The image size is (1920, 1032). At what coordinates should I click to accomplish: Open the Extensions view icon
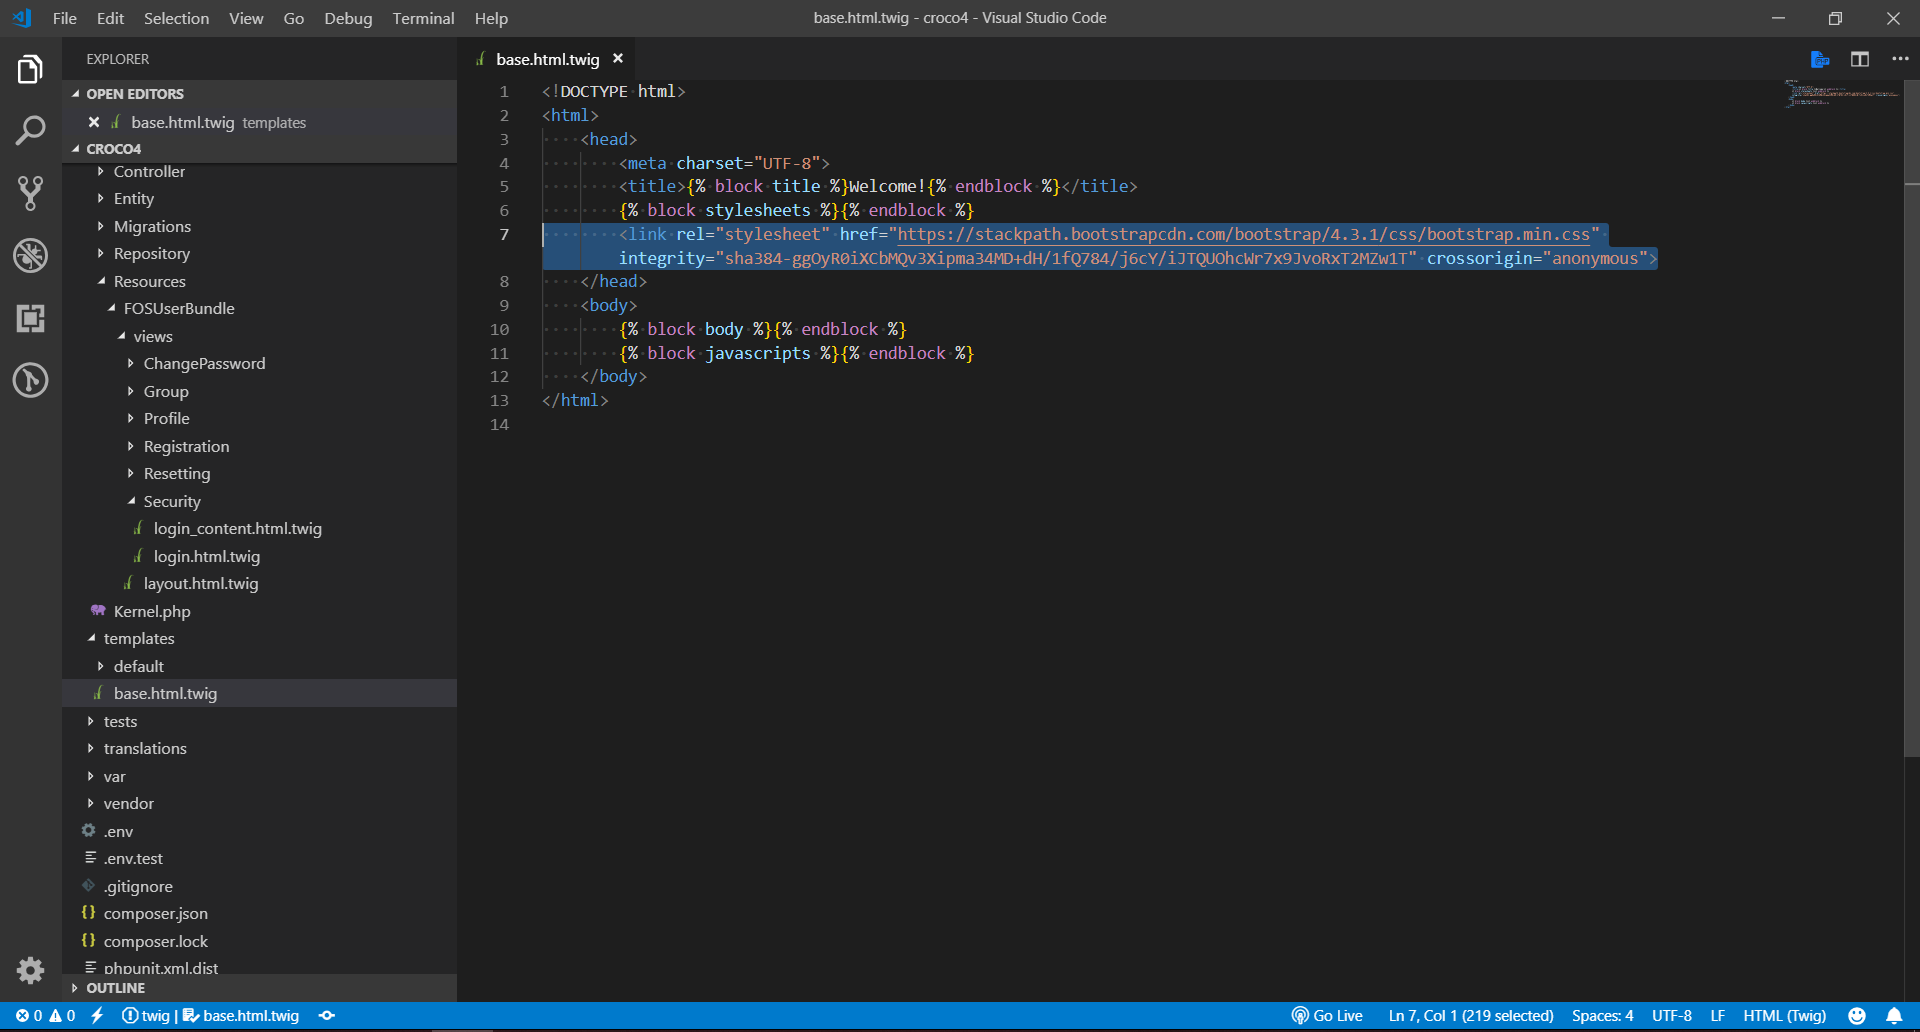[30, 318]
